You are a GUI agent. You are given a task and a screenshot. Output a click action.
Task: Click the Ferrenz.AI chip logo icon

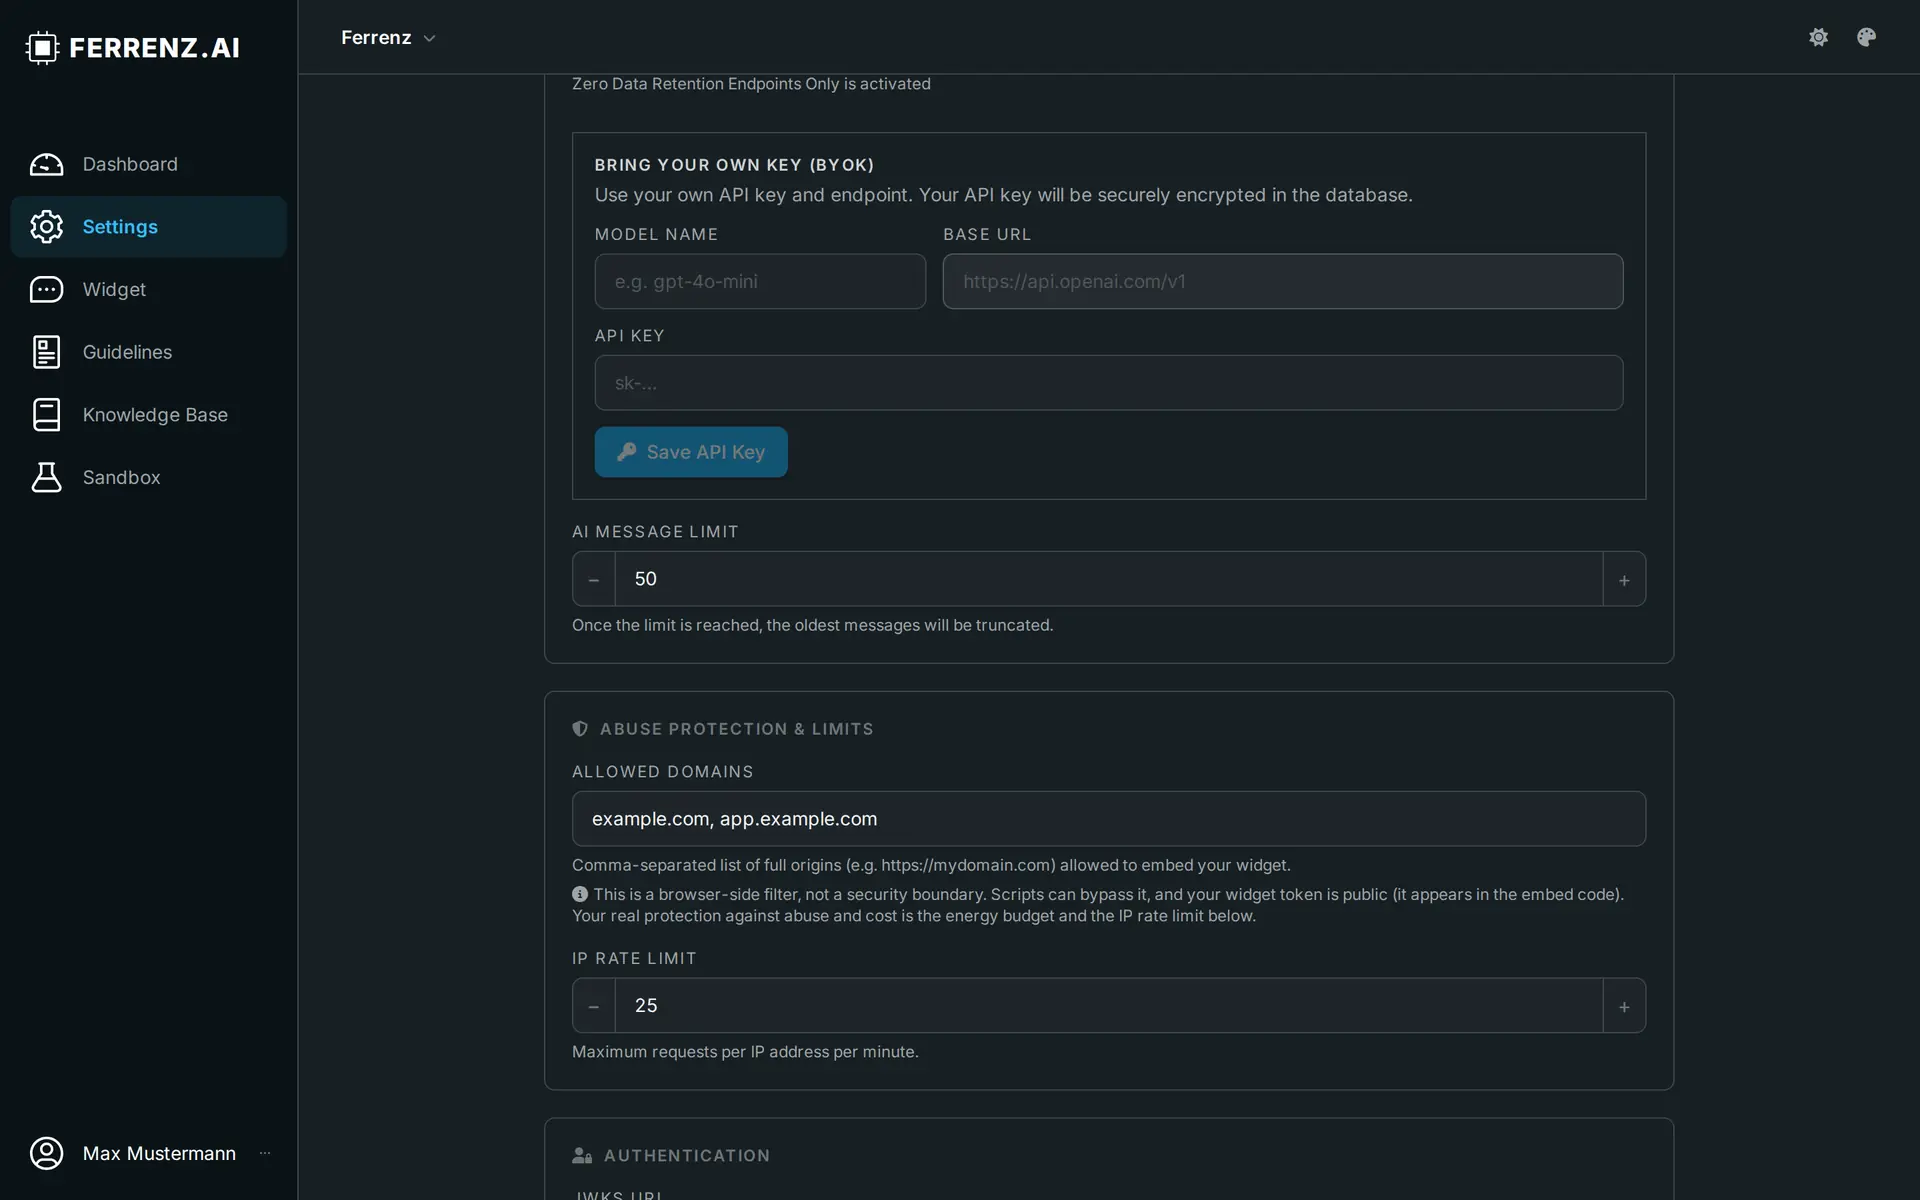(43, 47)
